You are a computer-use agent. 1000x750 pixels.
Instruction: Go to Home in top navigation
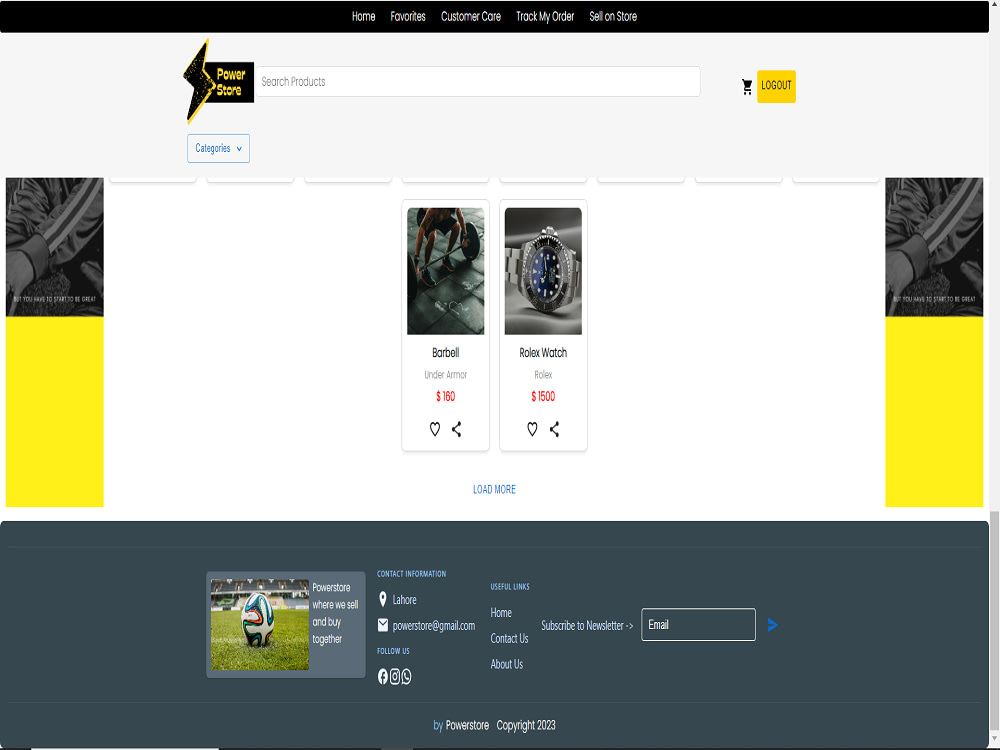pos(364,17)
